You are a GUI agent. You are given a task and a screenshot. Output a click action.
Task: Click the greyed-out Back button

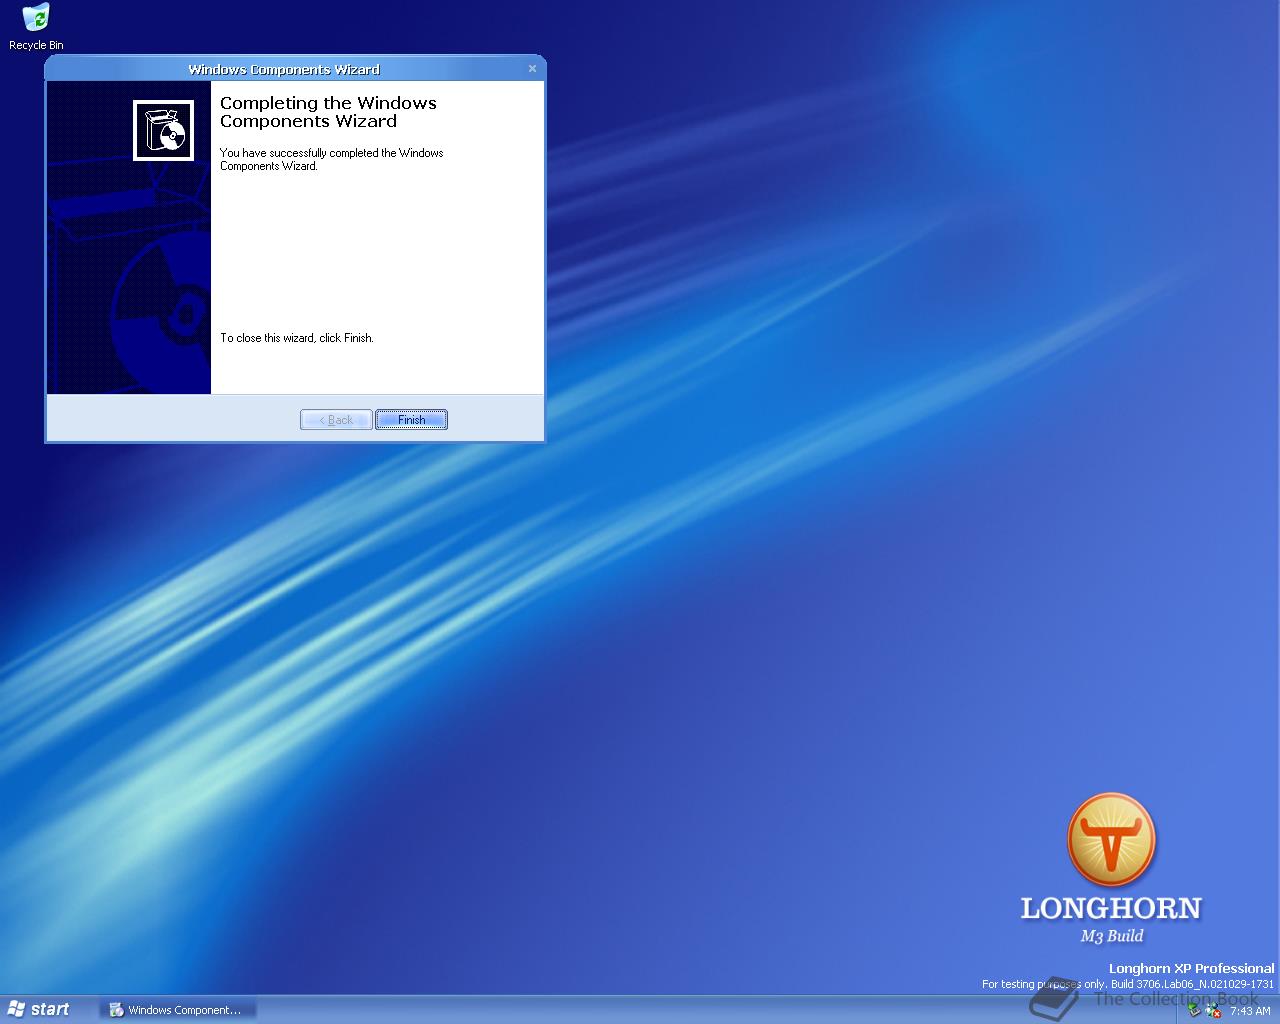tap(336, 420)
